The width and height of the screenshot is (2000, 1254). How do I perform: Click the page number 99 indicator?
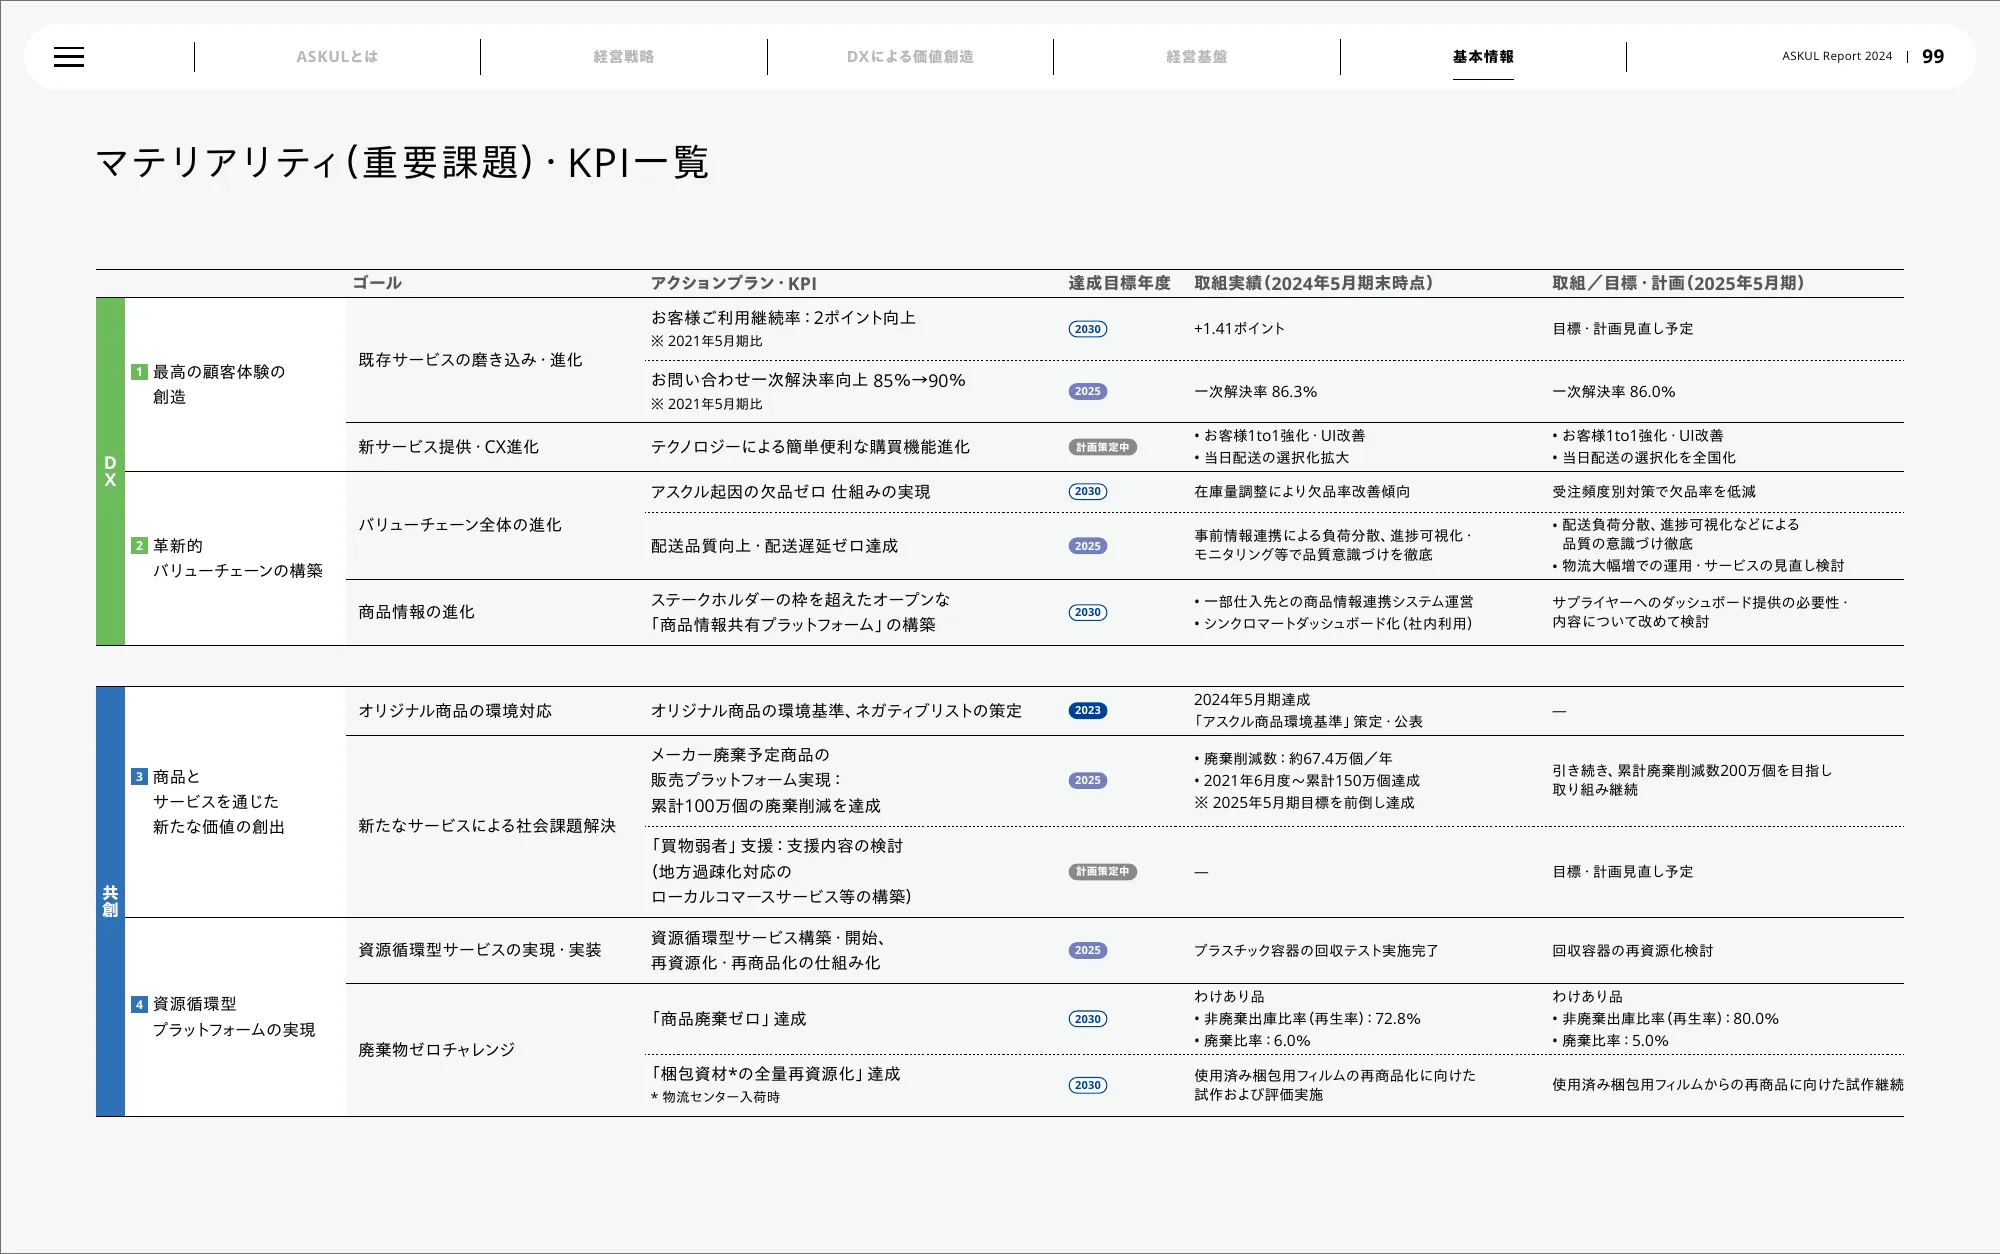pyautogui.click(x=1932, y=57)
